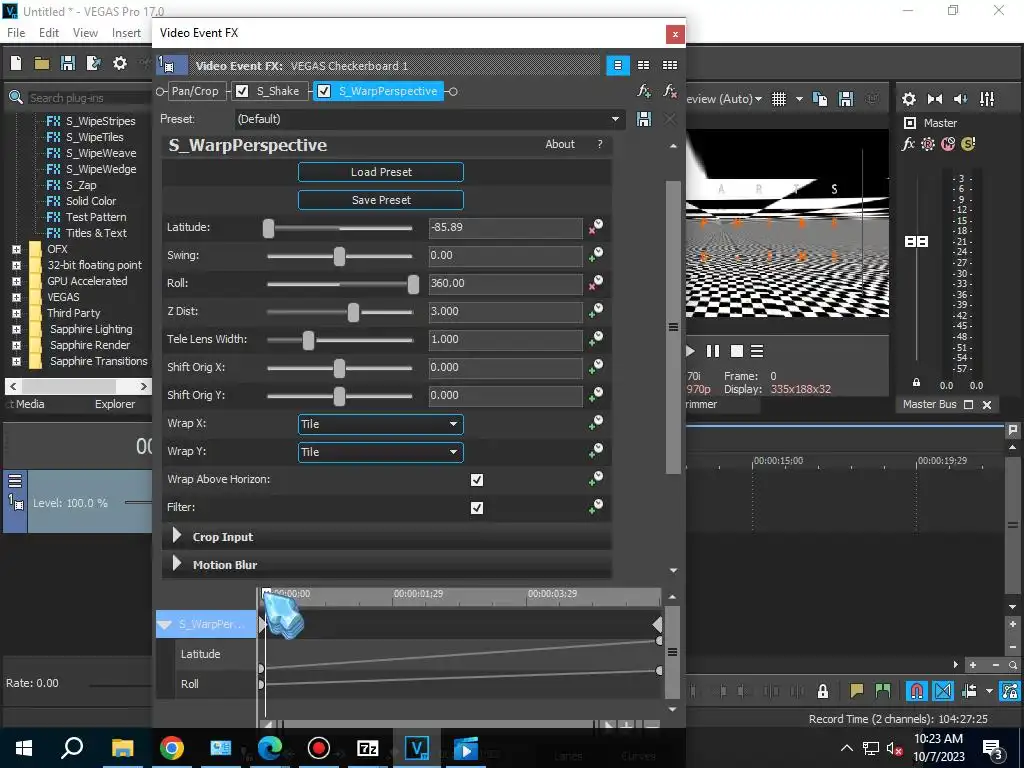The image size is (1024, 768).
Task: Select the Pan/Crop chain item
Action: coord(195,91)
